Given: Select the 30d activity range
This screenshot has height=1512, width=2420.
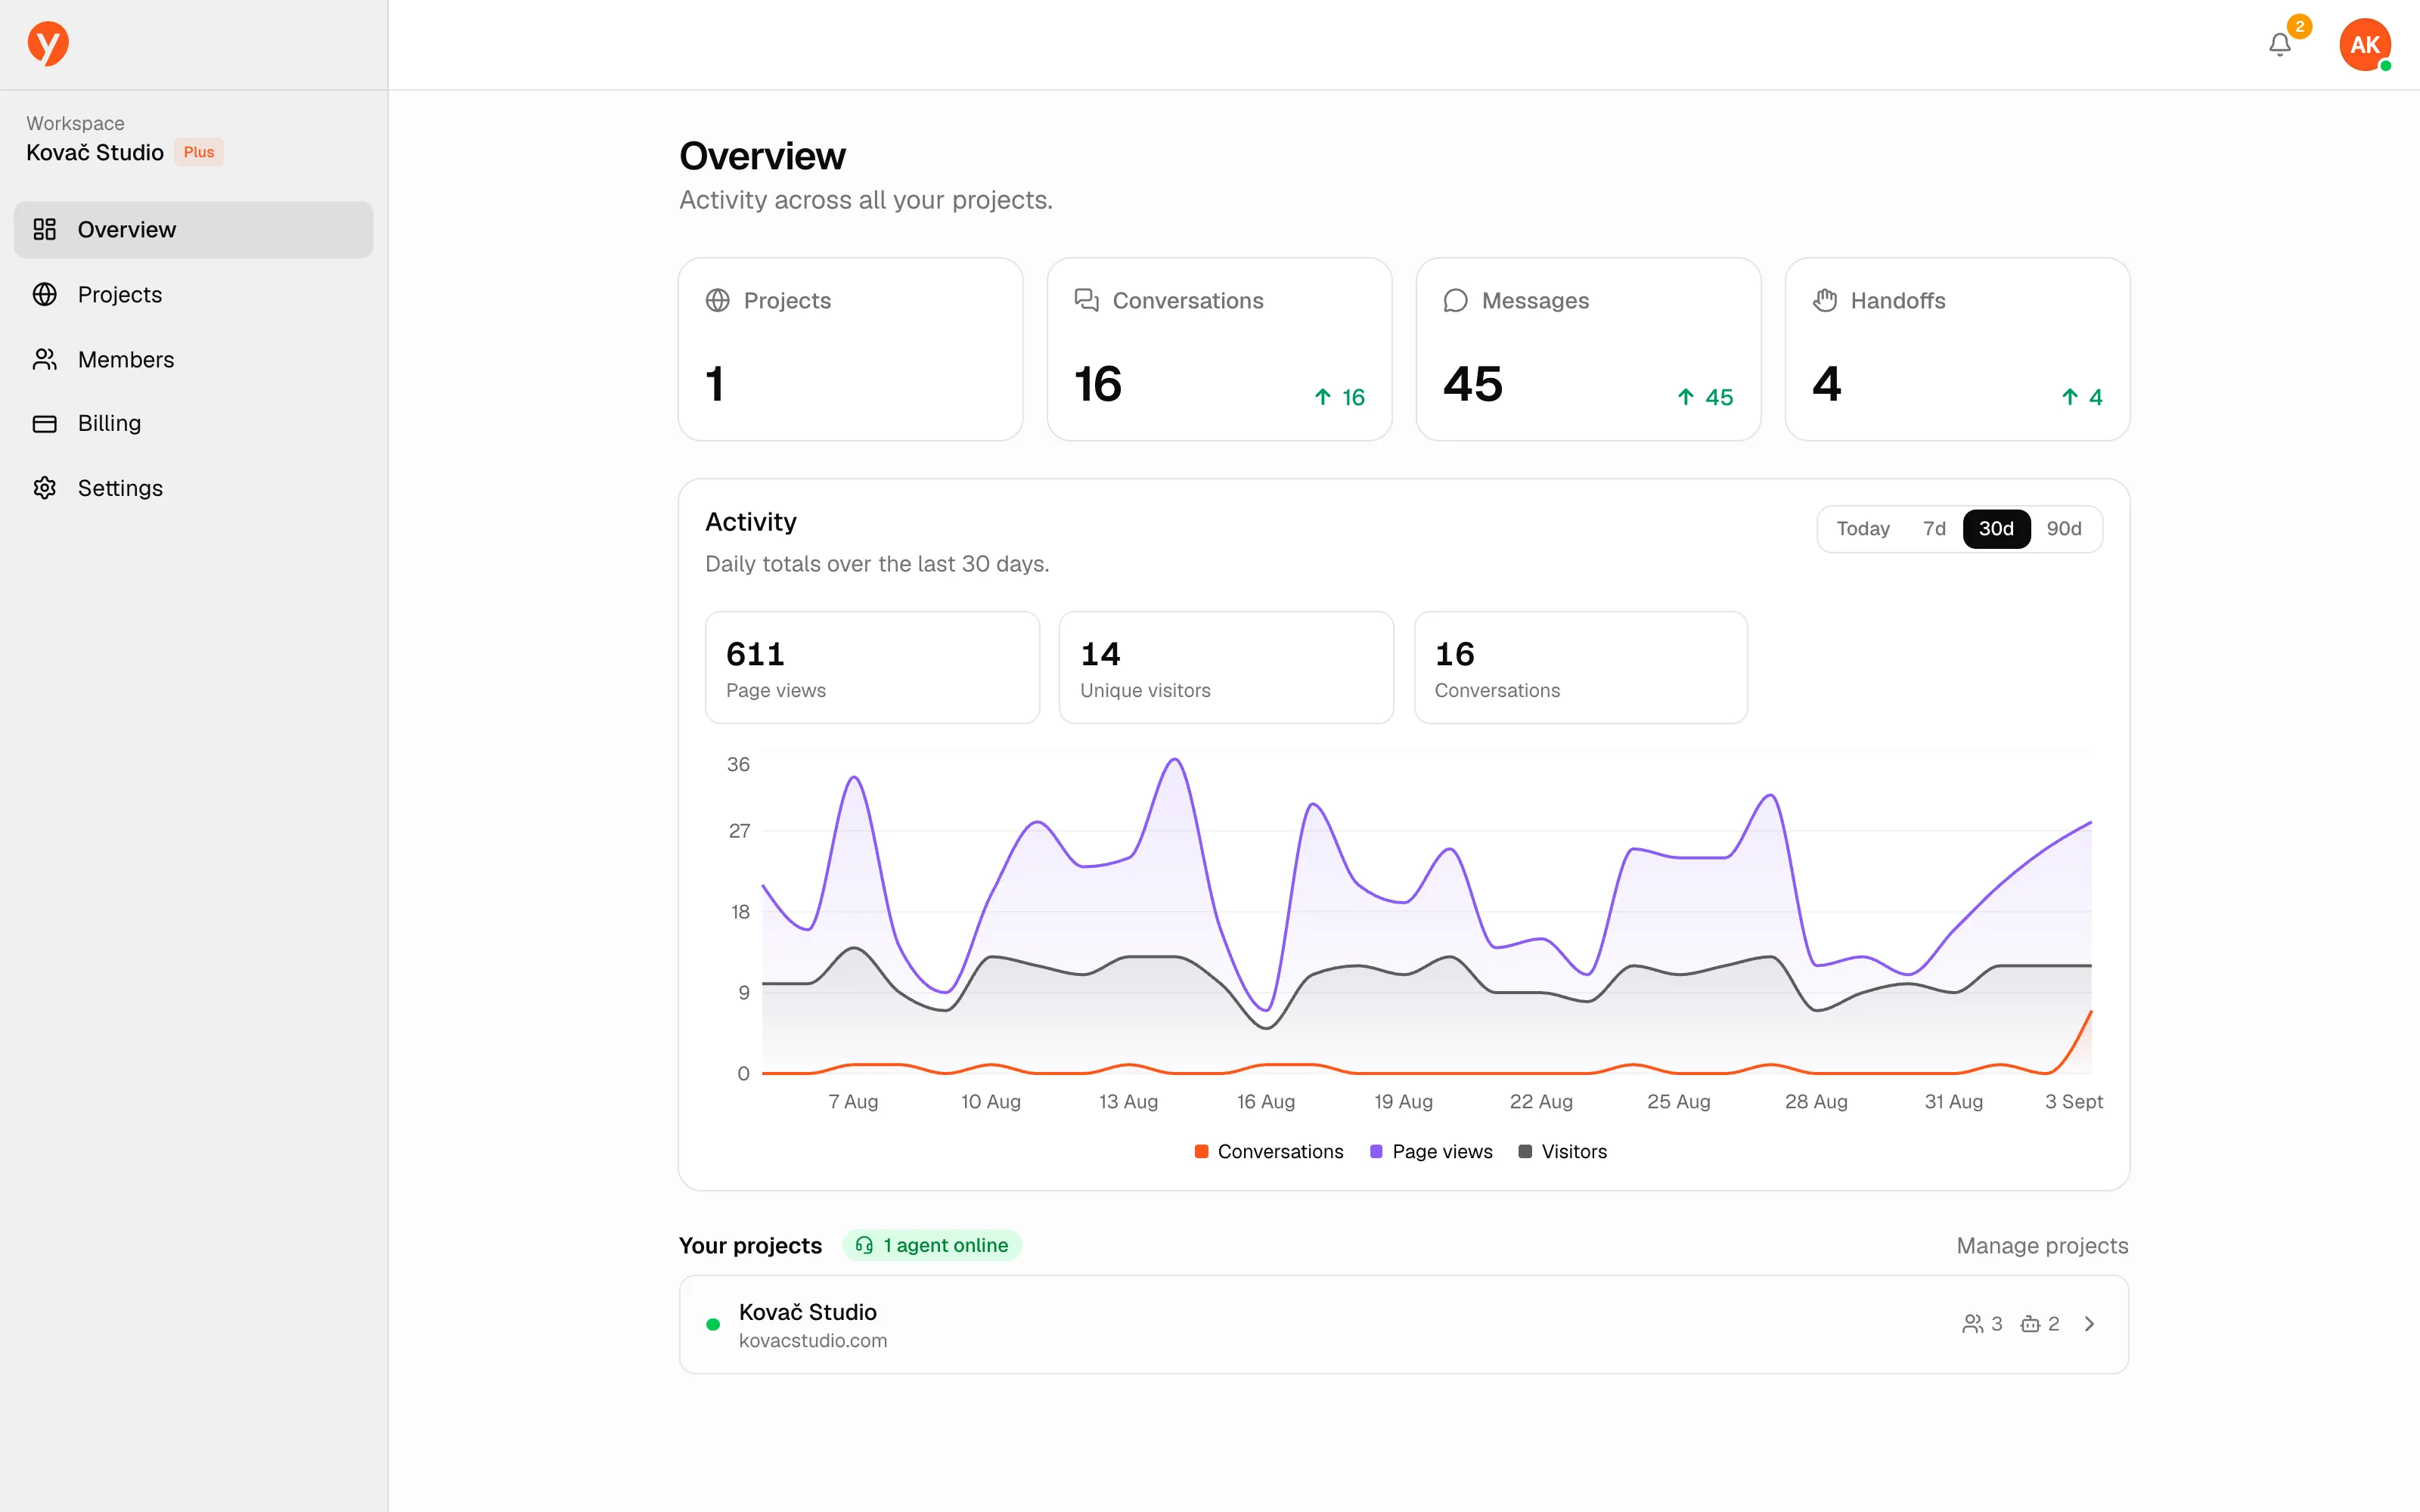Looking at the screenshot, I should tap(1996, 529).
